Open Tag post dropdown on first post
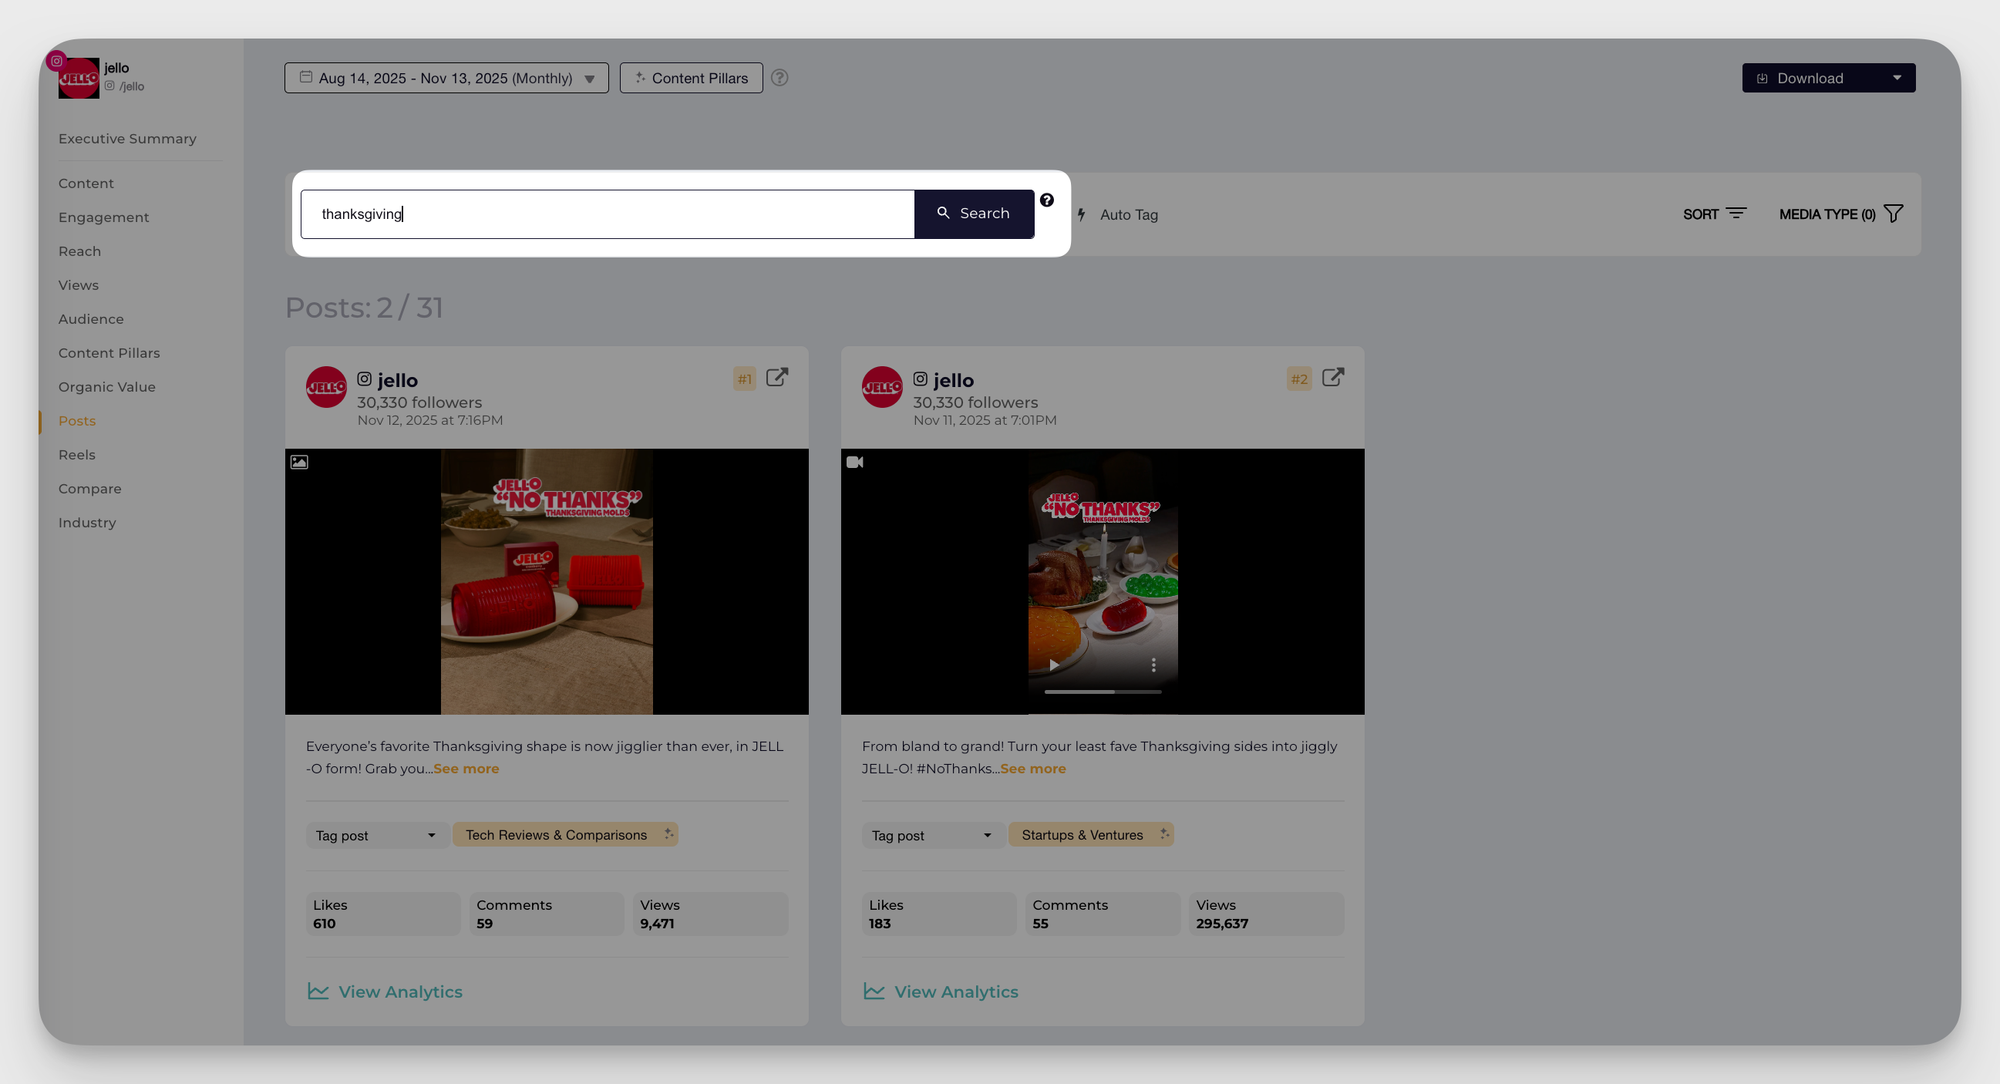 pos(376,835)
